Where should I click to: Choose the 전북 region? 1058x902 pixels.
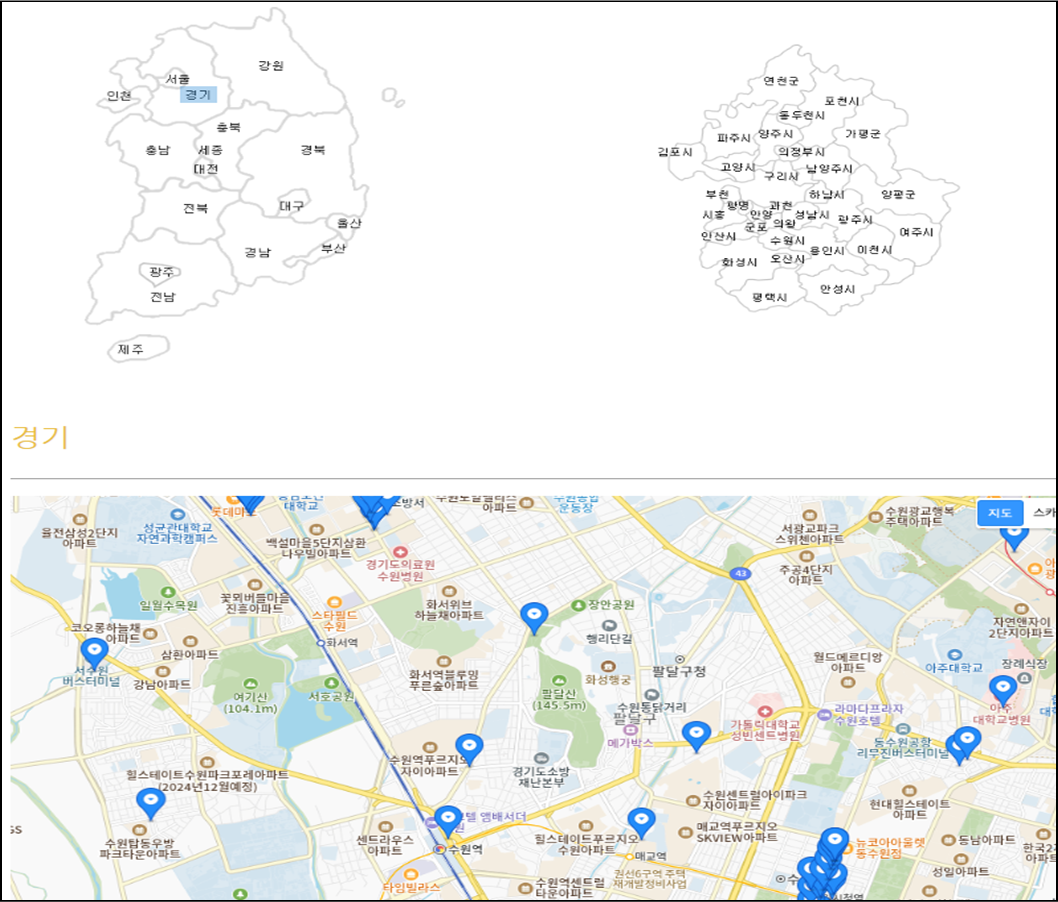196,208
